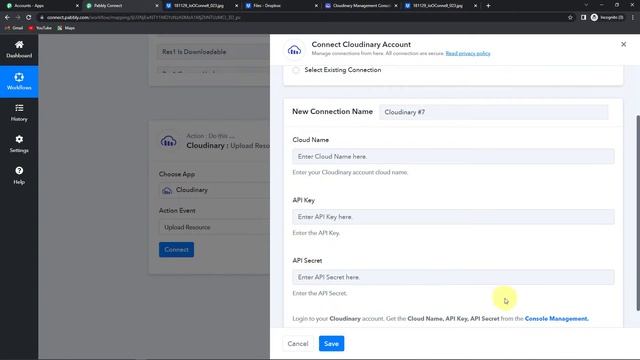Image resolution: width=640 pixels, height=360 pixels.
Task: Open Workflows in the sidebar
Action: [x=19, y=81]
